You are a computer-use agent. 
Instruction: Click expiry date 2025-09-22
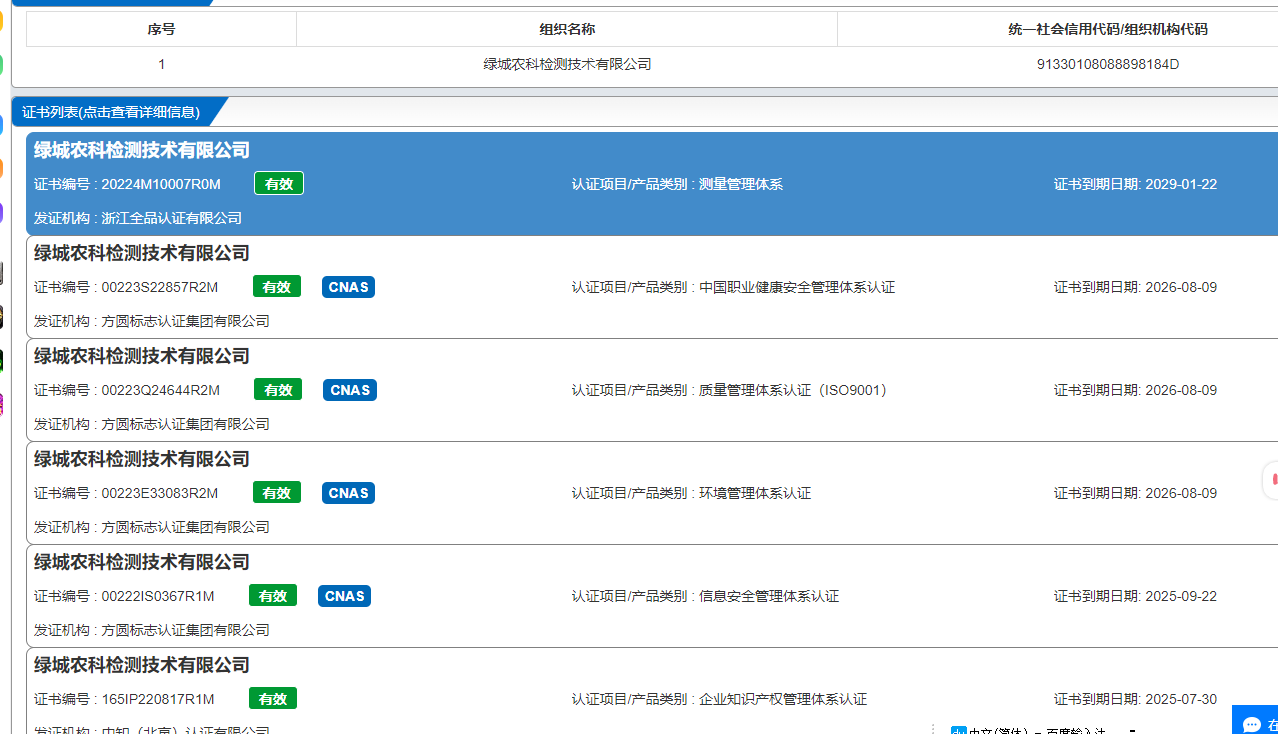1181,596
